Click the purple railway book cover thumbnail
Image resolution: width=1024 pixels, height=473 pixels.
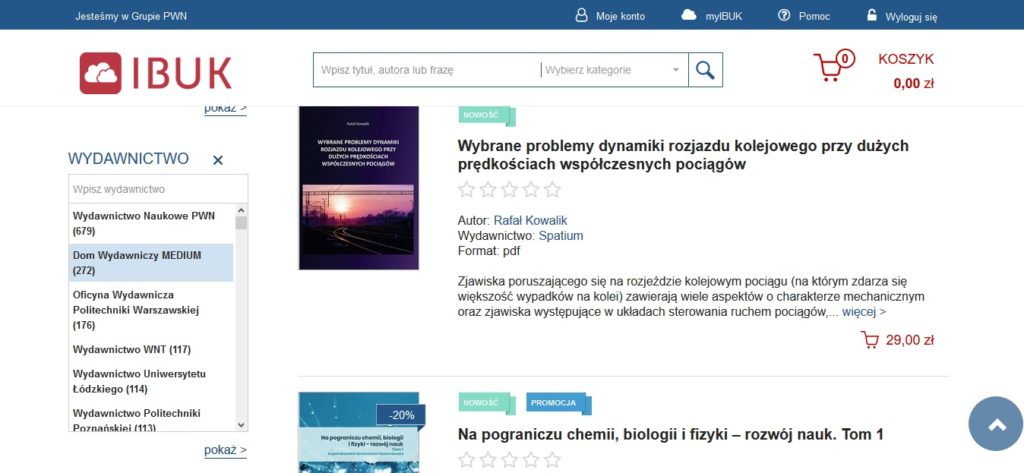[359, 188]
